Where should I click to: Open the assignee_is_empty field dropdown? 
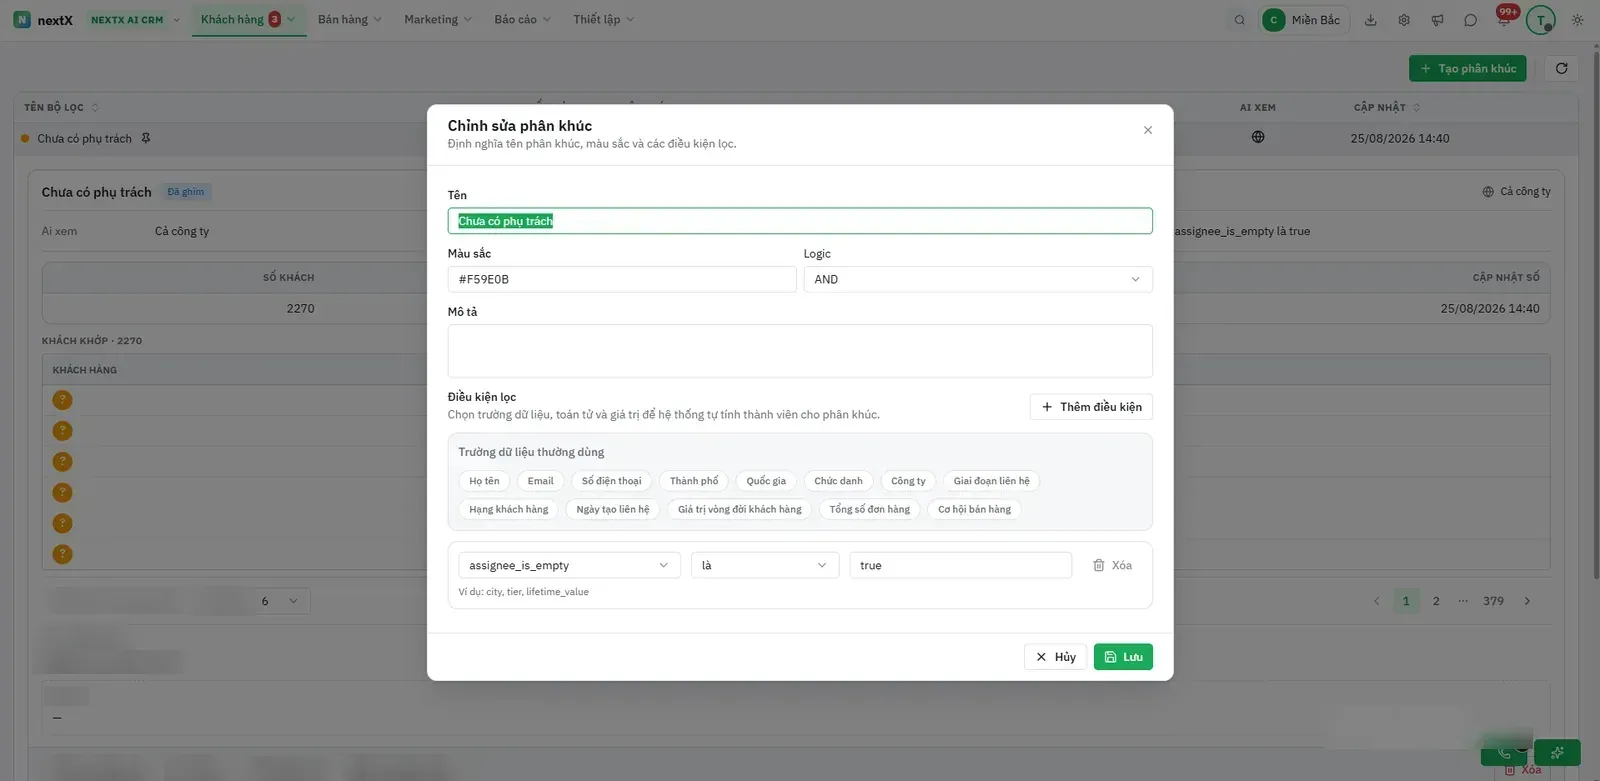[569, 565]
